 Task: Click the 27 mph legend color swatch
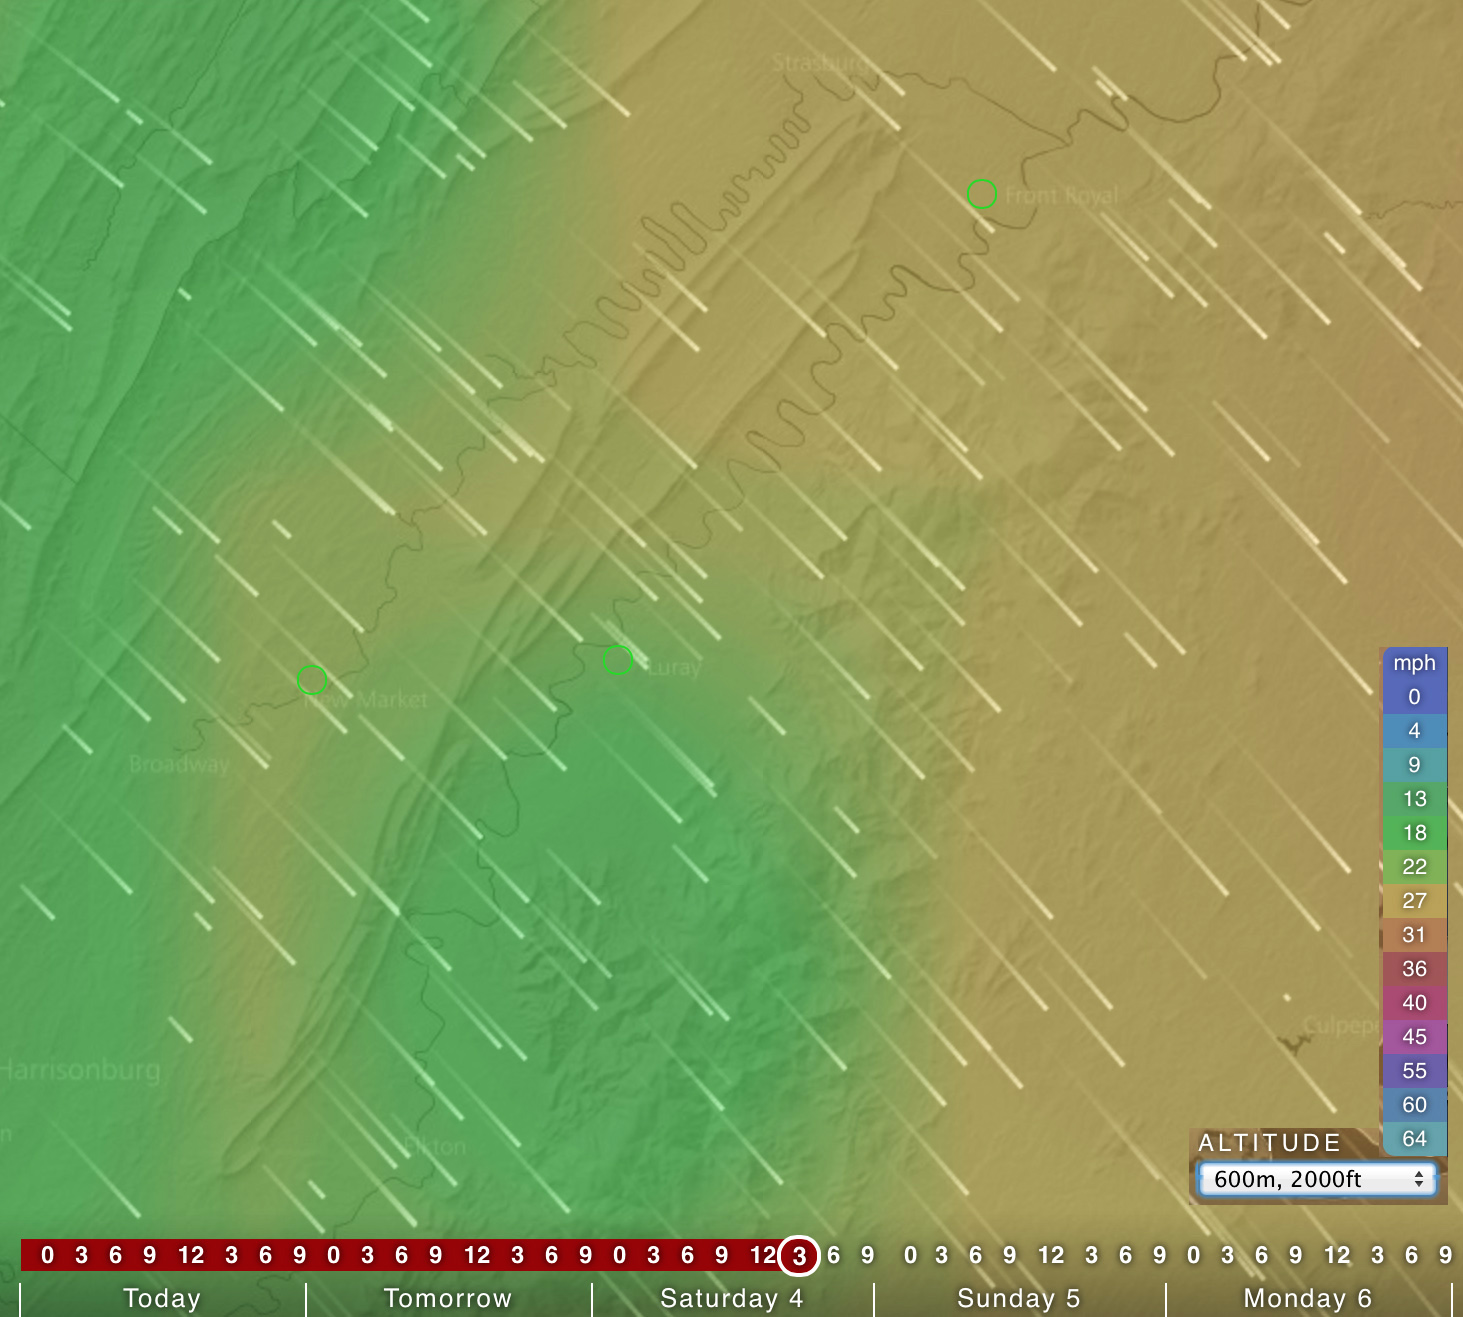tap(1414, 901)
